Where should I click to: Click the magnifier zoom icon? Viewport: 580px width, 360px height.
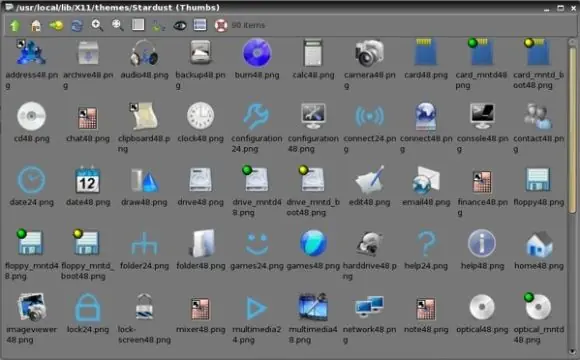(97, 25)
